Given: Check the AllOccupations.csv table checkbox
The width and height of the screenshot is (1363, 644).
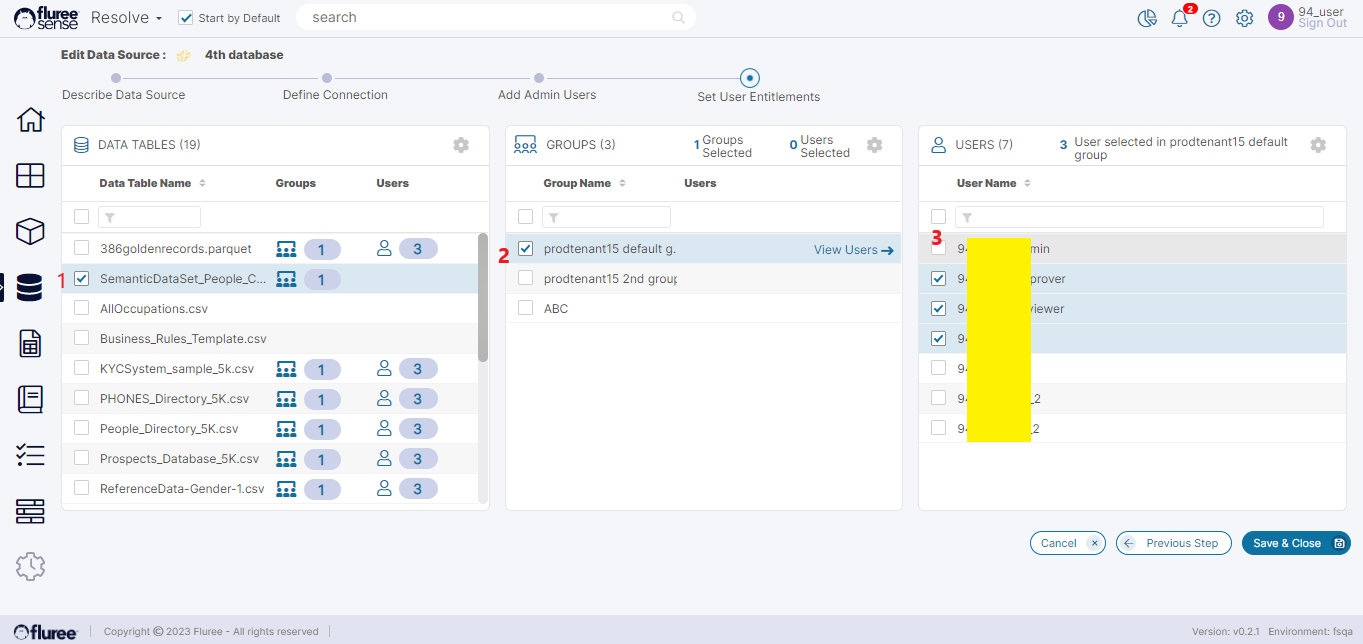Looking at the screenshot, I should coord(82,309).
